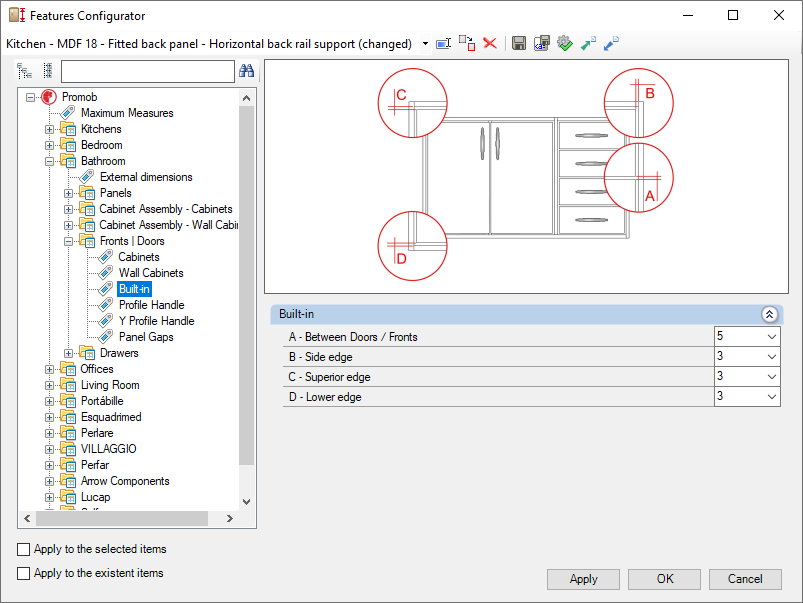
Task: Expand the Kitchens folder in tree
Action: point(49,129)
